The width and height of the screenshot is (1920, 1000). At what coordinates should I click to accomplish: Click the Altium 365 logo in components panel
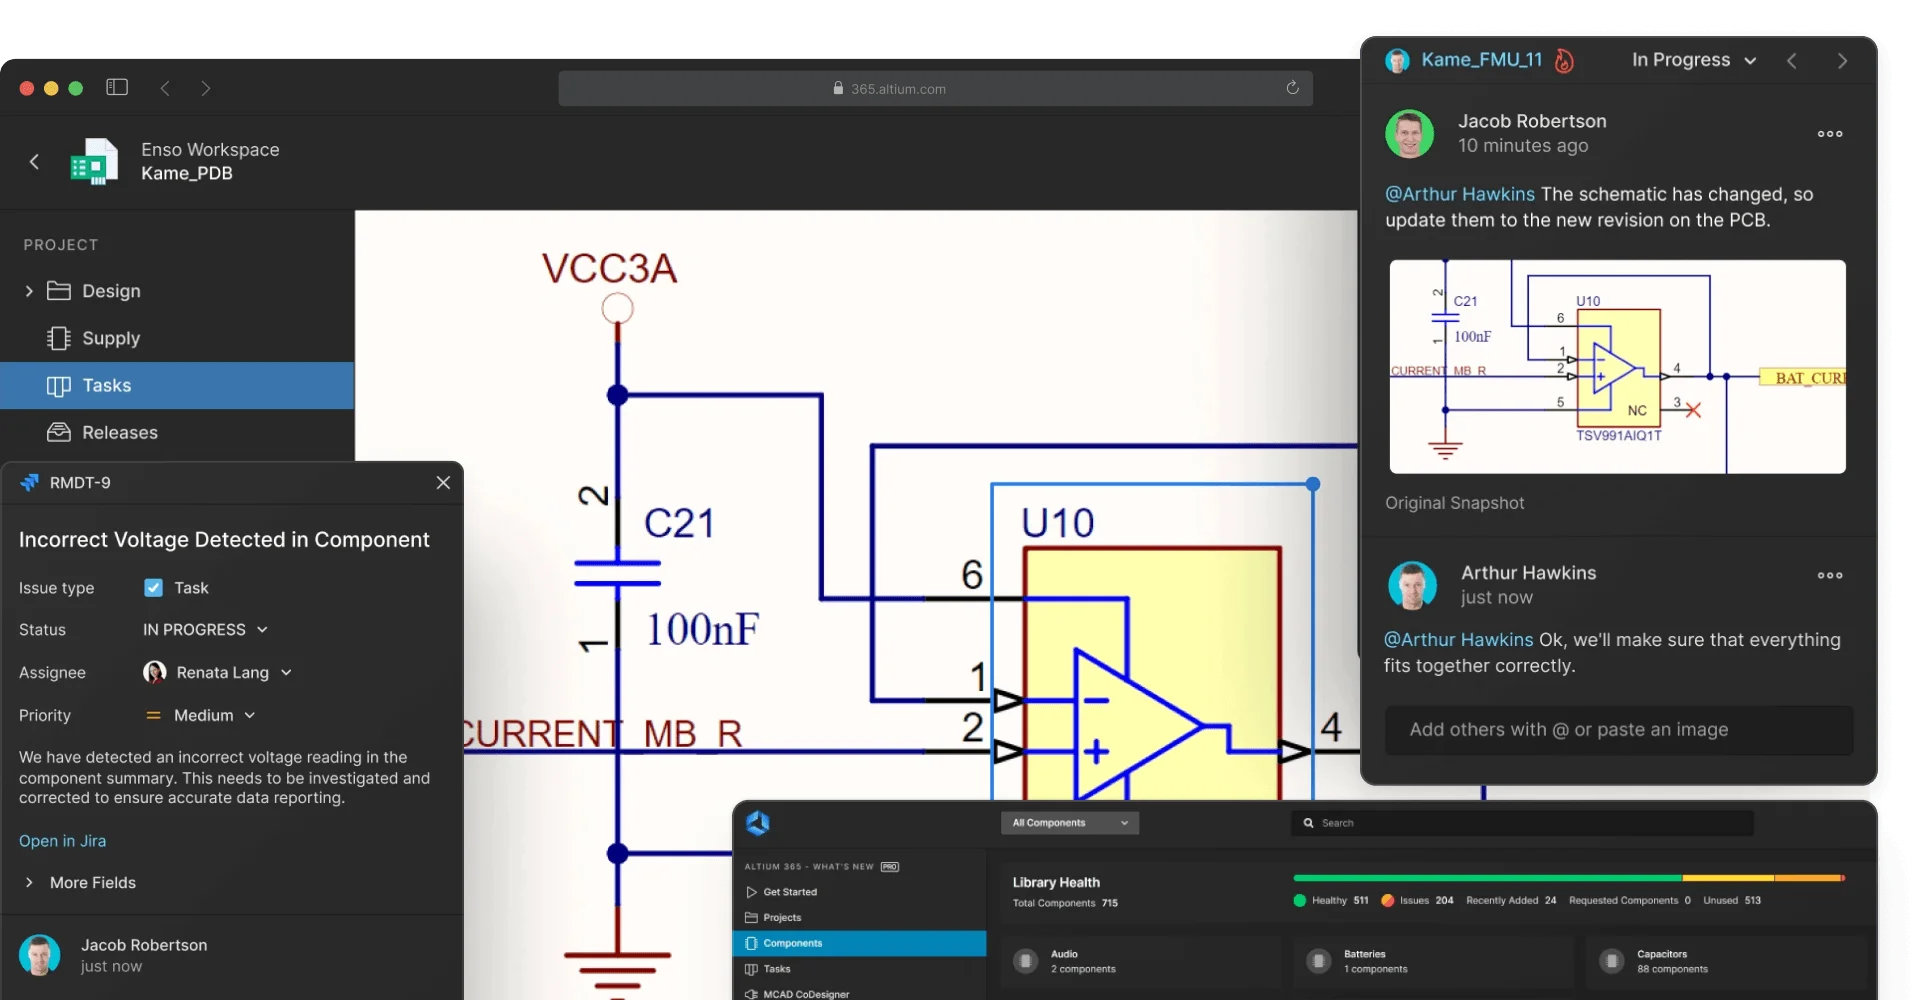(758, 822)
